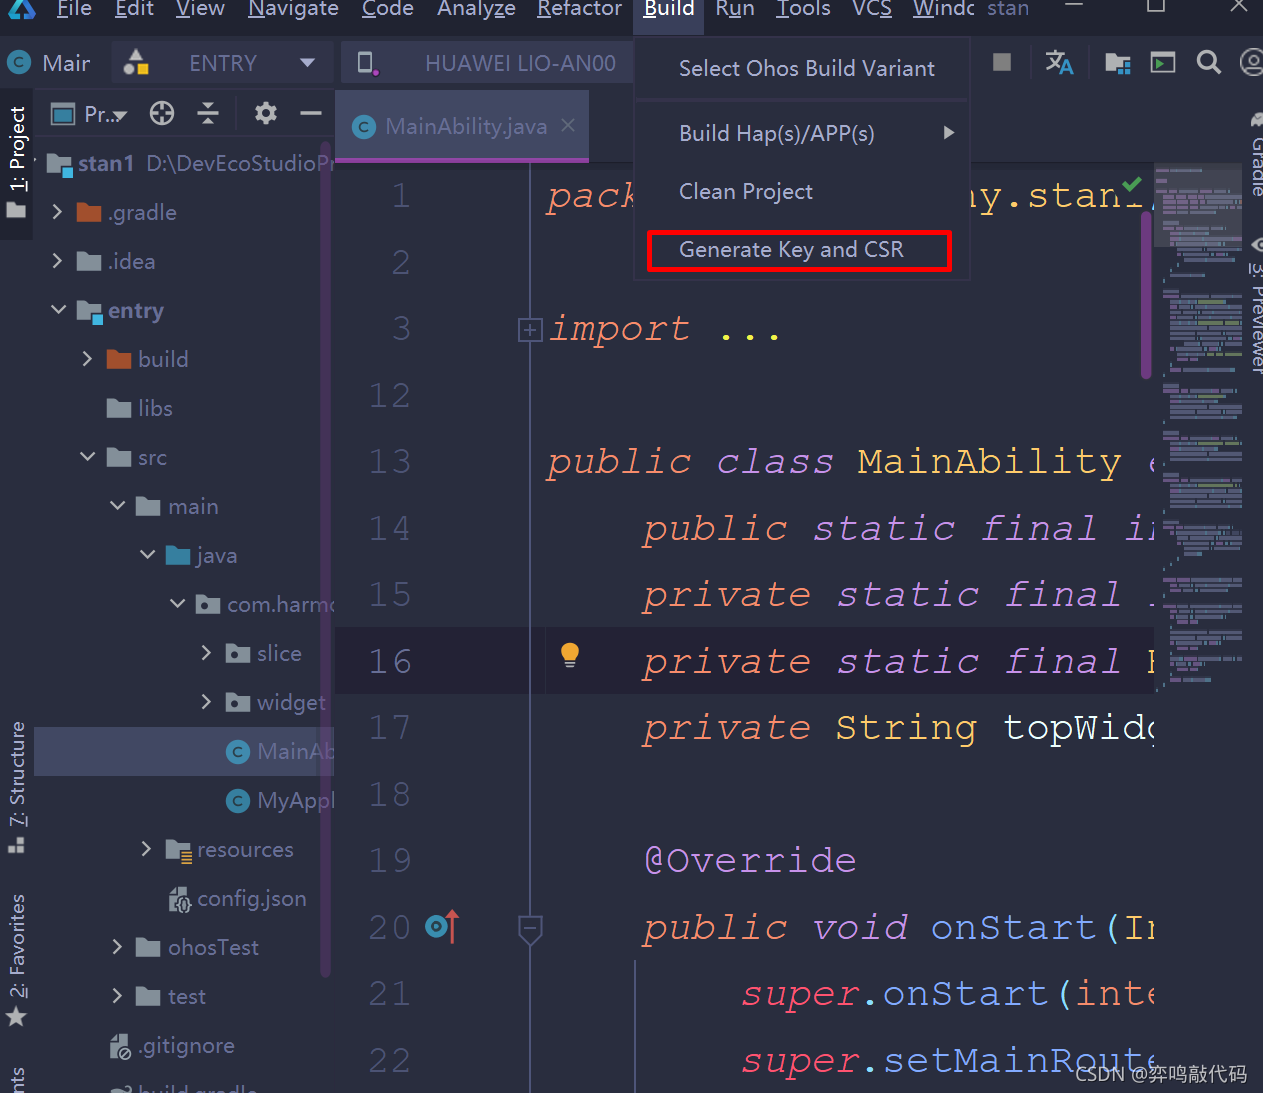Open the VCS menu

[872, 9]
